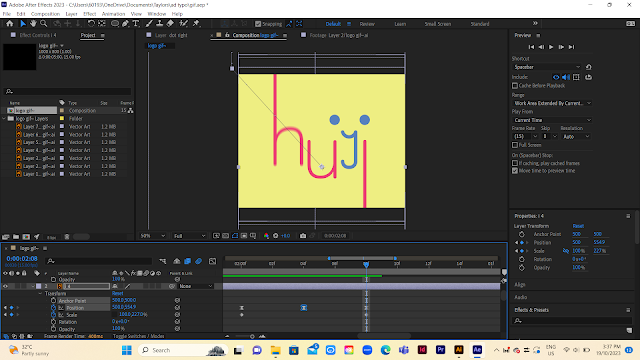Screen dimensions: 640x360
Task: Open the Animation menu
Action: (x=113, y=14)
